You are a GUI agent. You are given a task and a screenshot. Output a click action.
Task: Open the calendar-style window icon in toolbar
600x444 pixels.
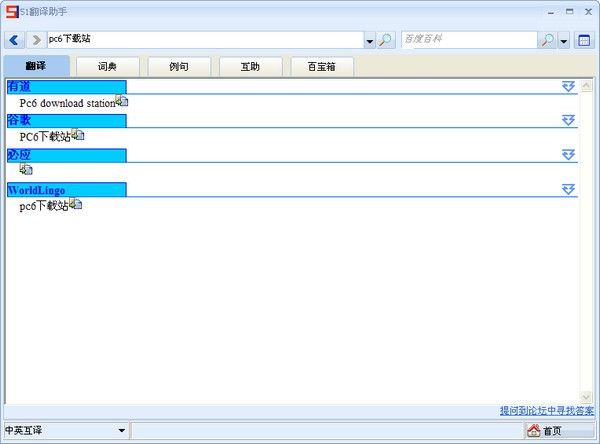[584, 40]
